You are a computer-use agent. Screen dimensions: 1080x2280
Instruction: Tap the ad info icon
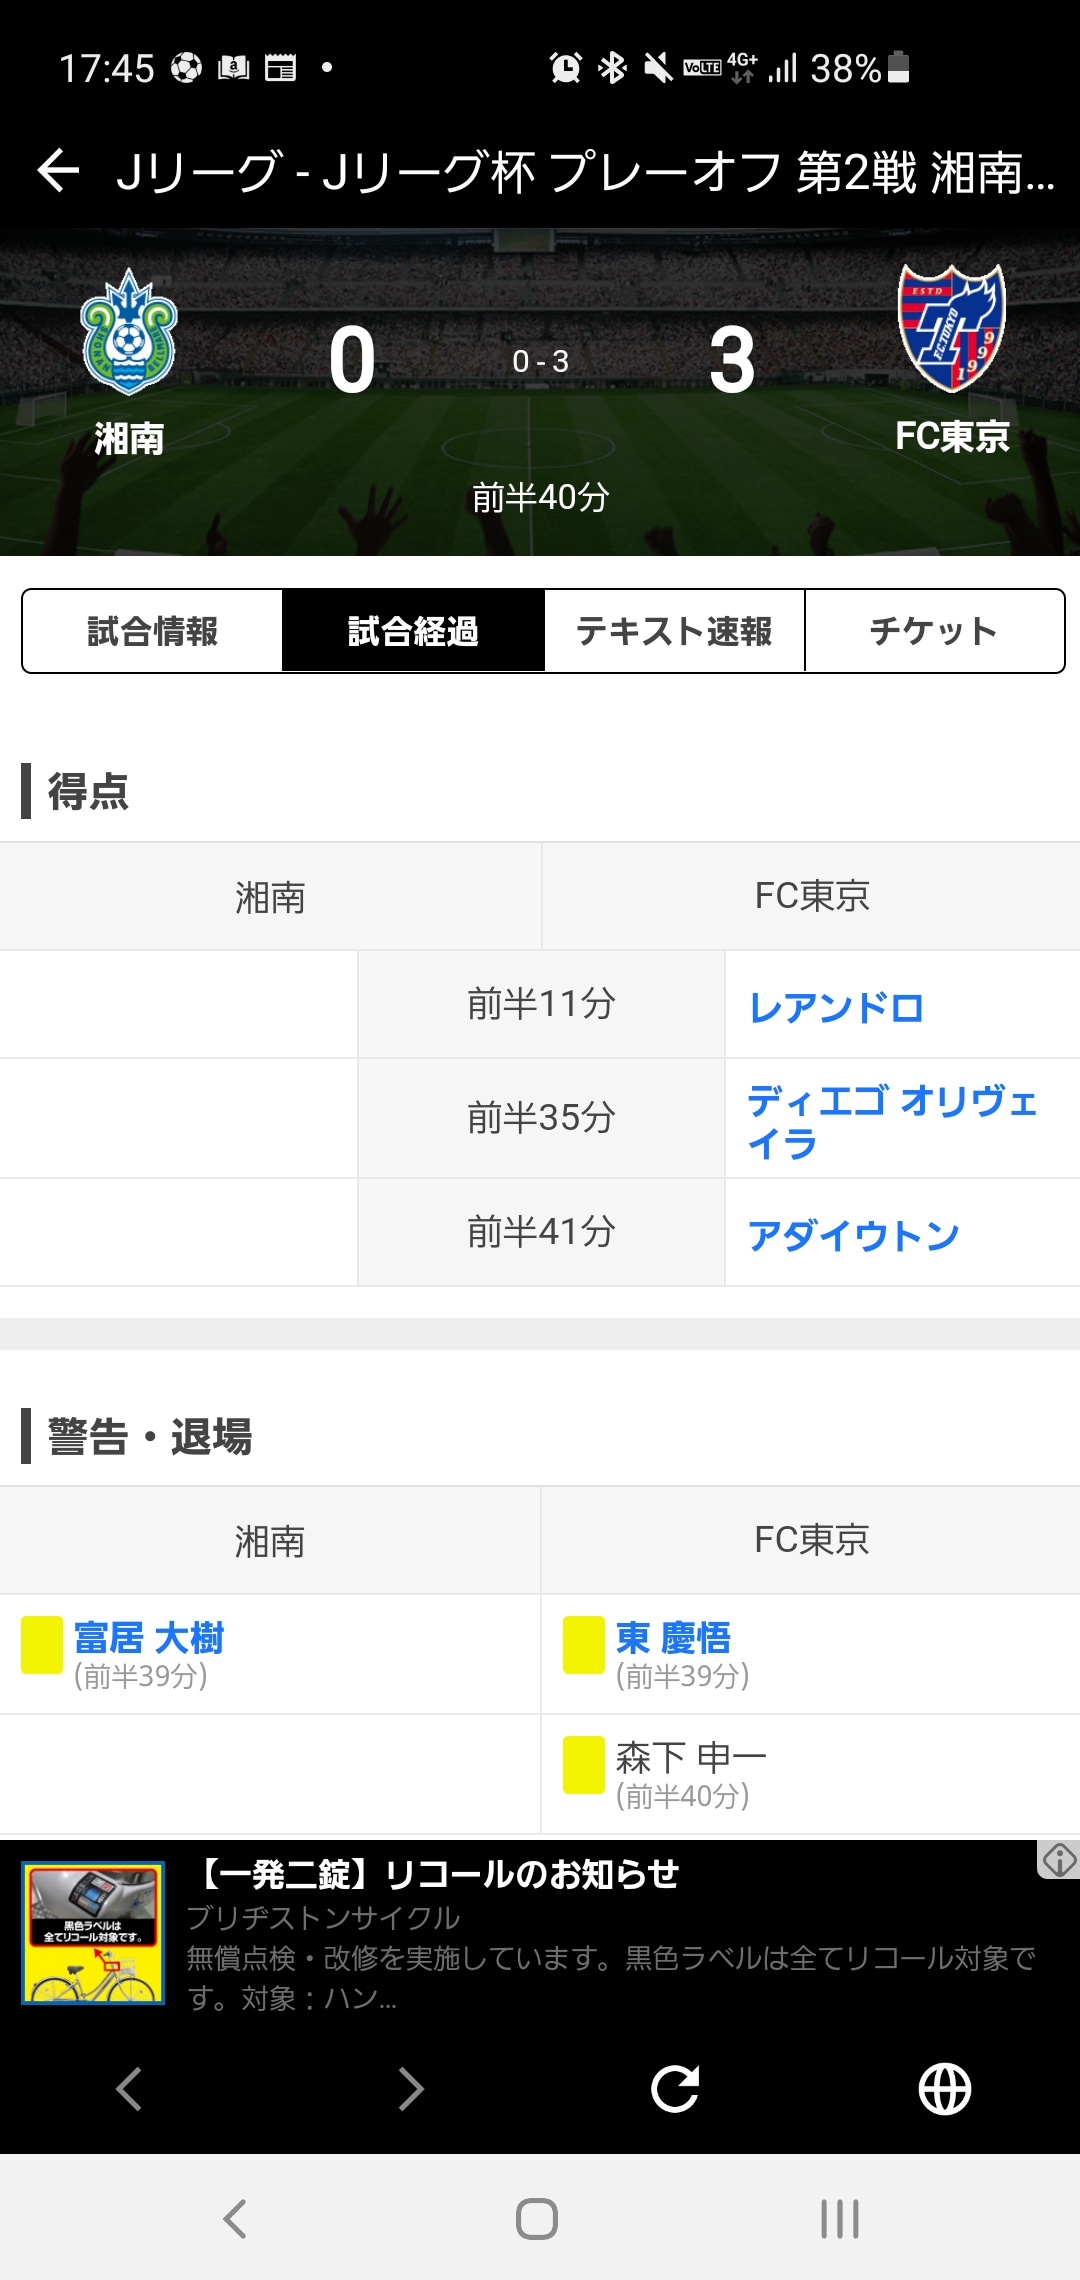point(1059,1860)
